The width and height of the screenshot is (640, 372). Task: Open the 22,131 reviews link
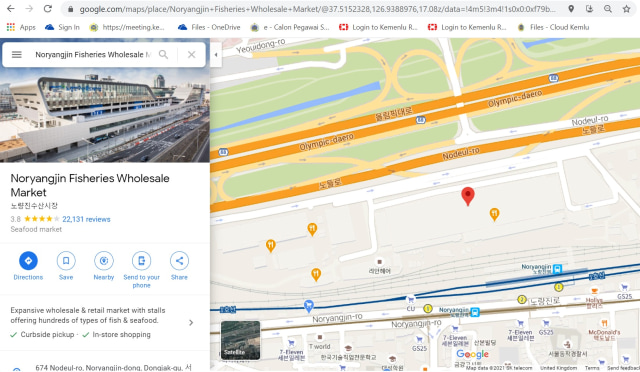(86, 219)
